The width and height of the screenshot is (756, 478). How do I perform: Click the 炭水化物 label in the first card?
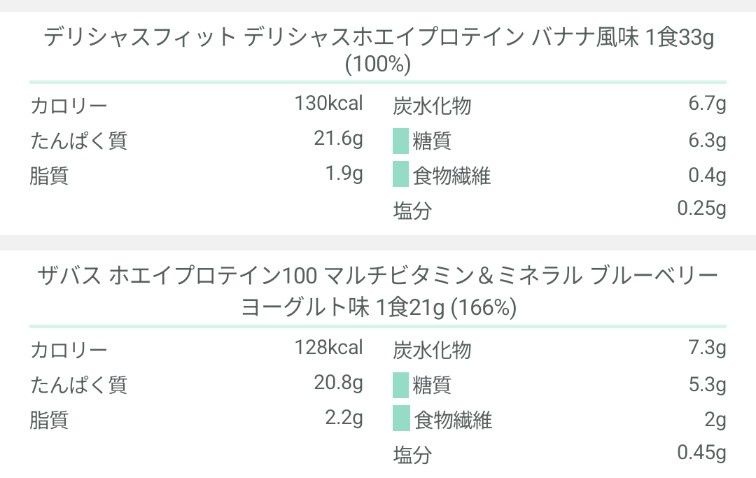[x=432, y=105]
